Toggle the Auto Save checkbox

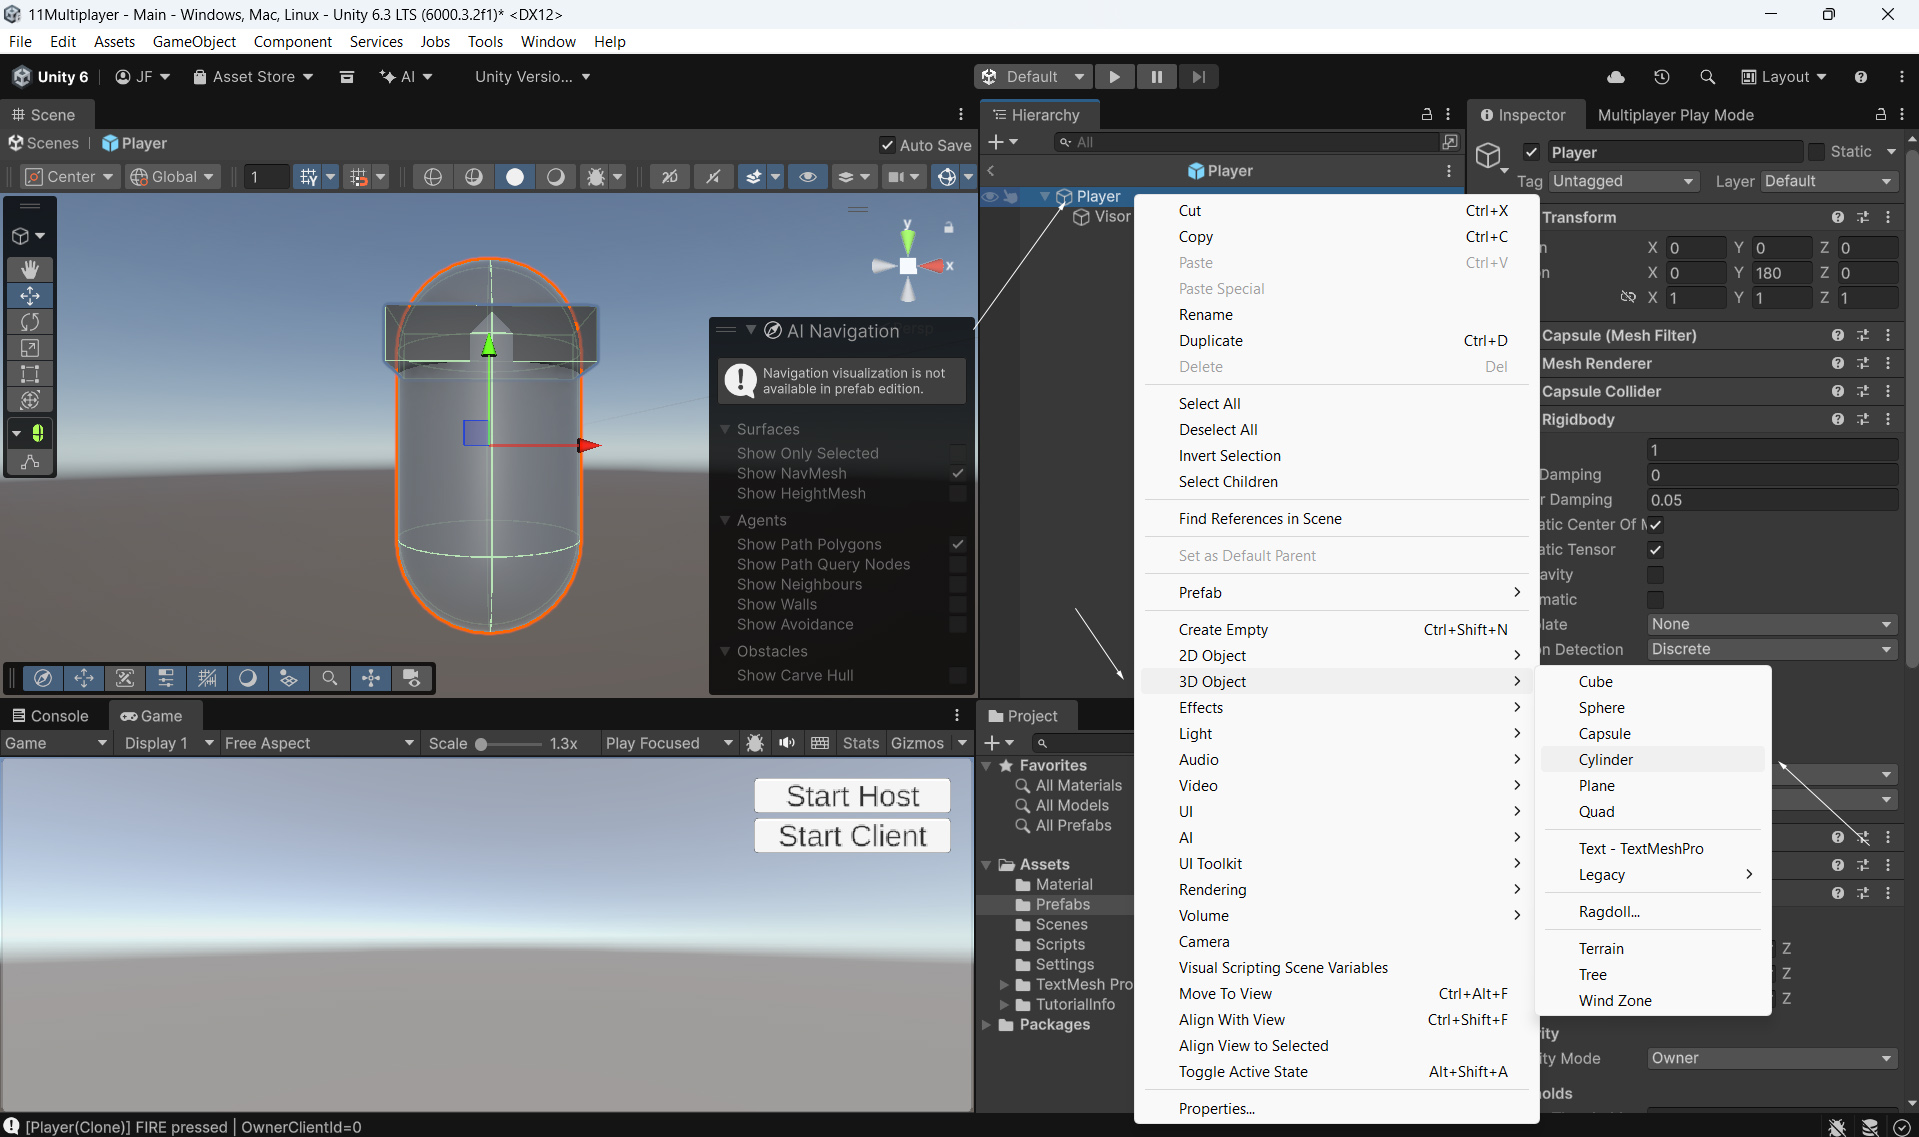[x=886, y=145]
